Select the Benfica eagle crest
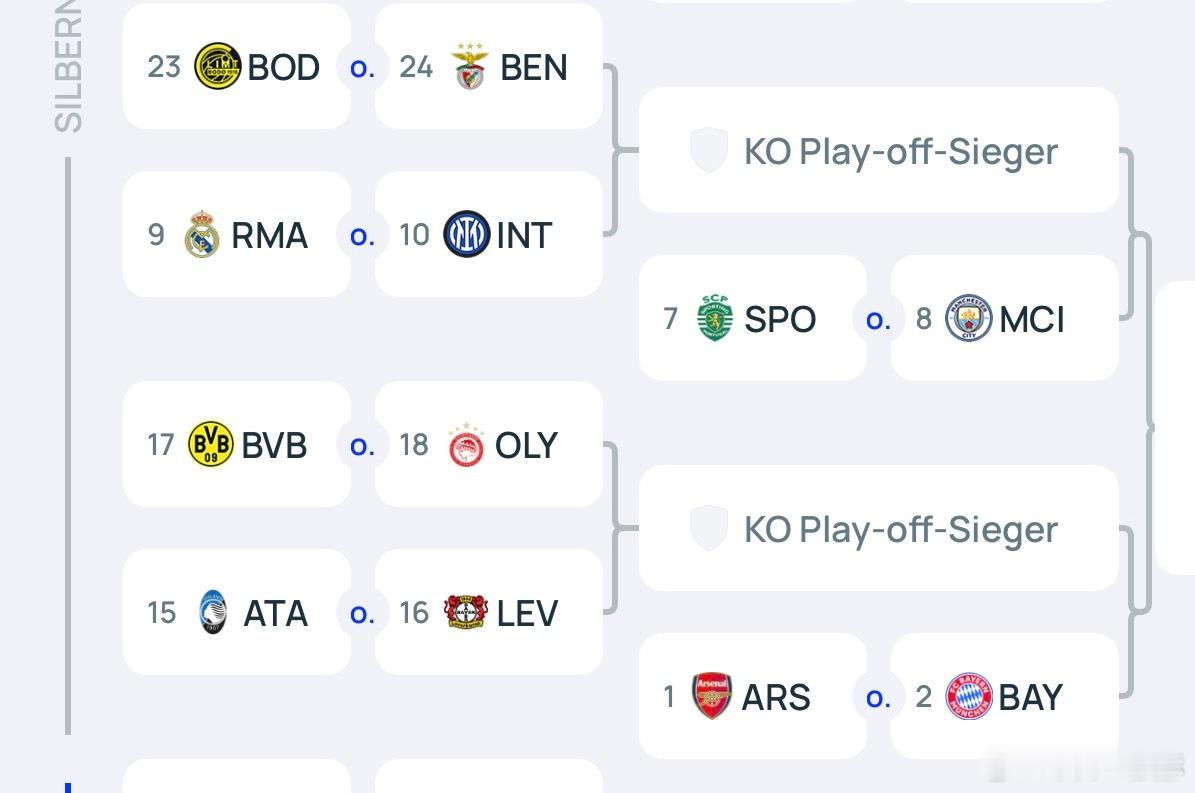 tap(469, 67)
